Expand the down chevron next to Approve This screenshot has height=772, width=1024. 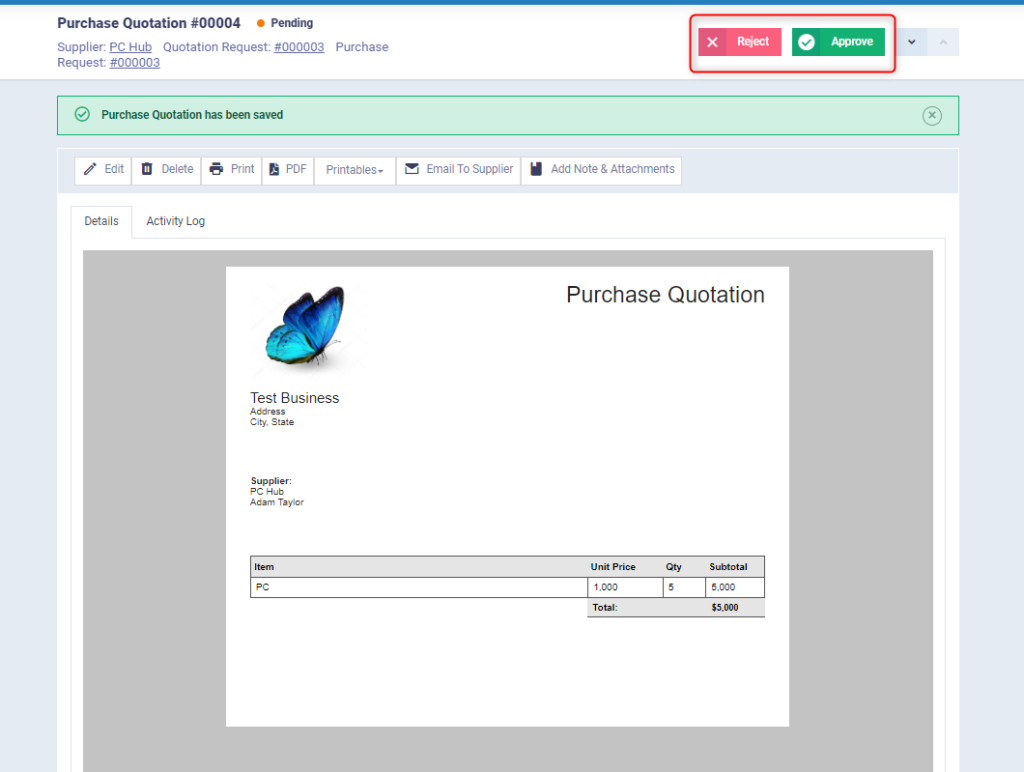[x=911, y=41]
